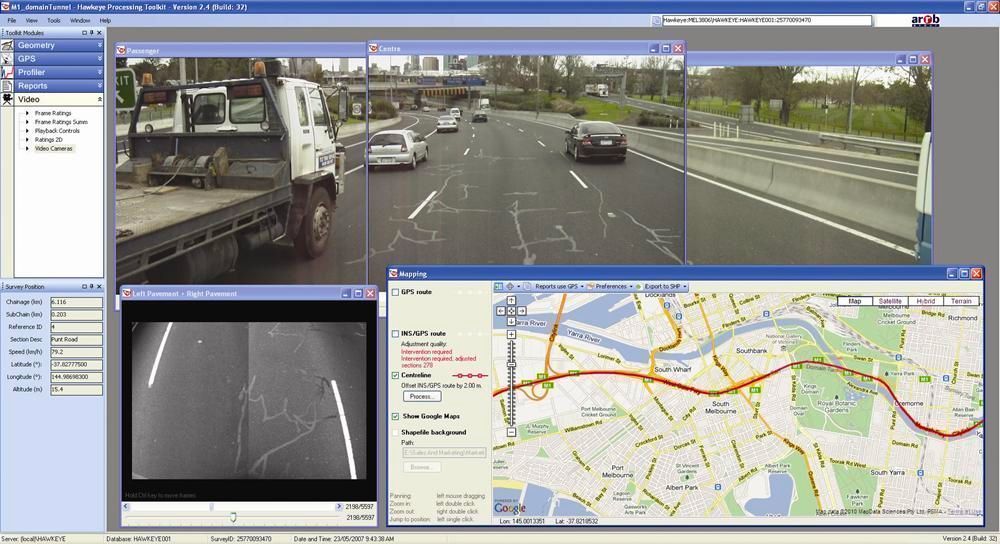1000x544 pixels.
Task: Click the green Export to SHP icon
Action: [640, 286]
